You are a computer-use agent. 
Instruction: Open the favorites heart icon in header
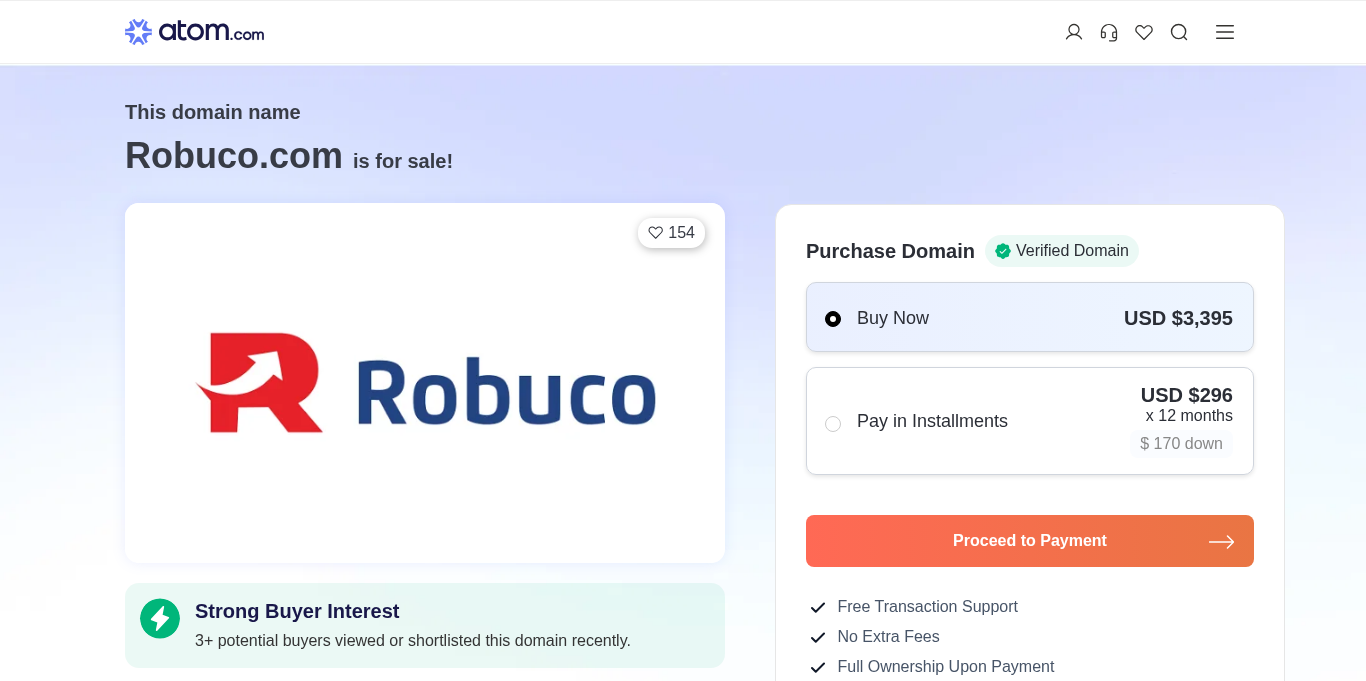pyautogui.click(x=1144, y=32)
